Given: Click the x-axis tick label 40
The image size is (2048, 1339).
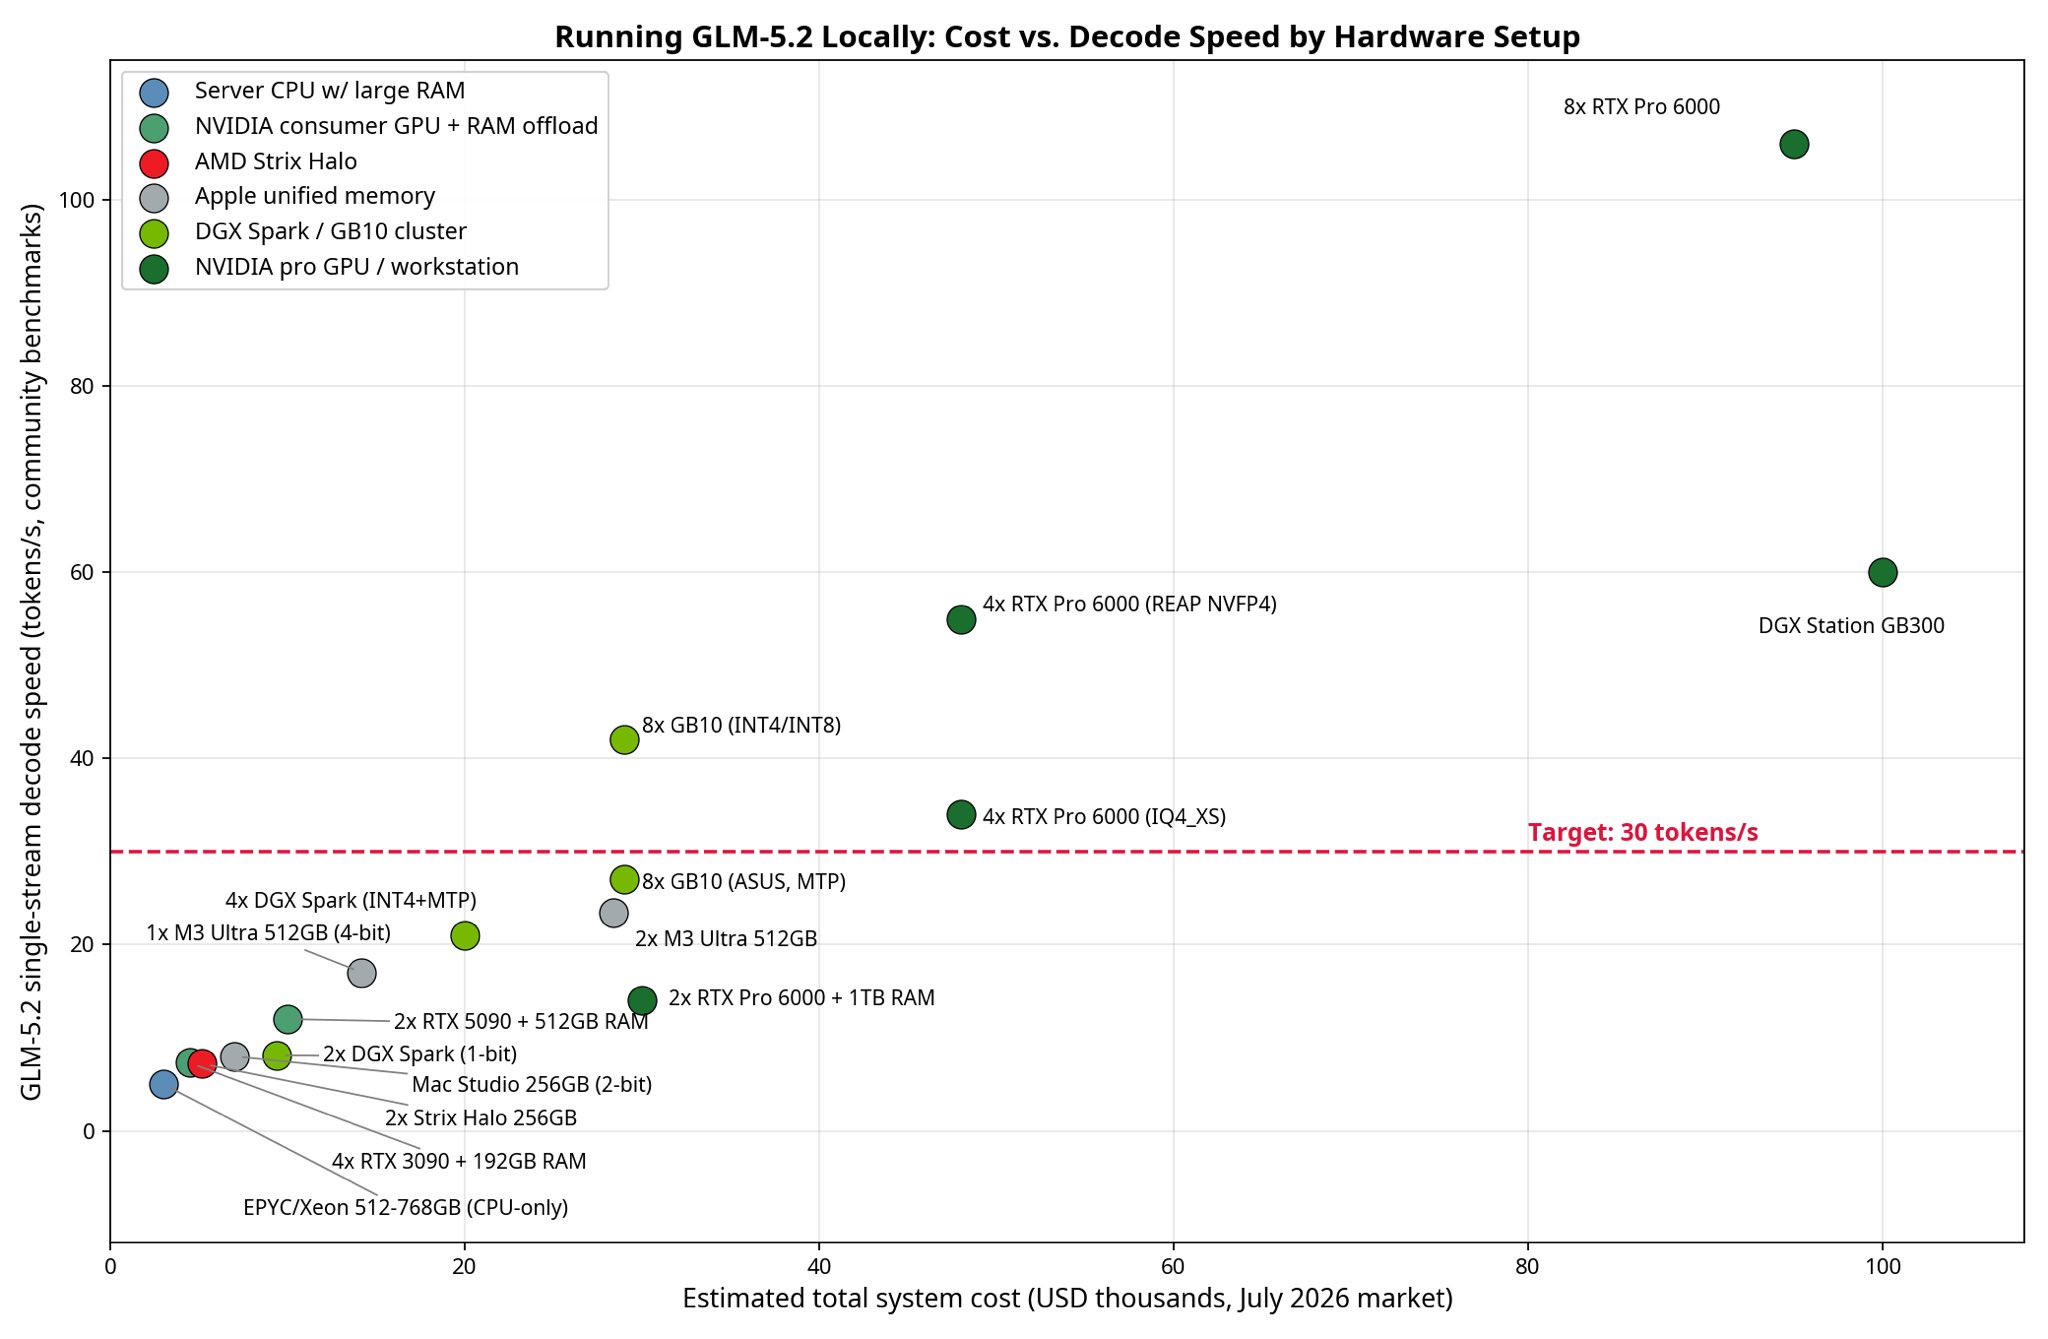Looking at the screenshot, I should pos(819,1267).
